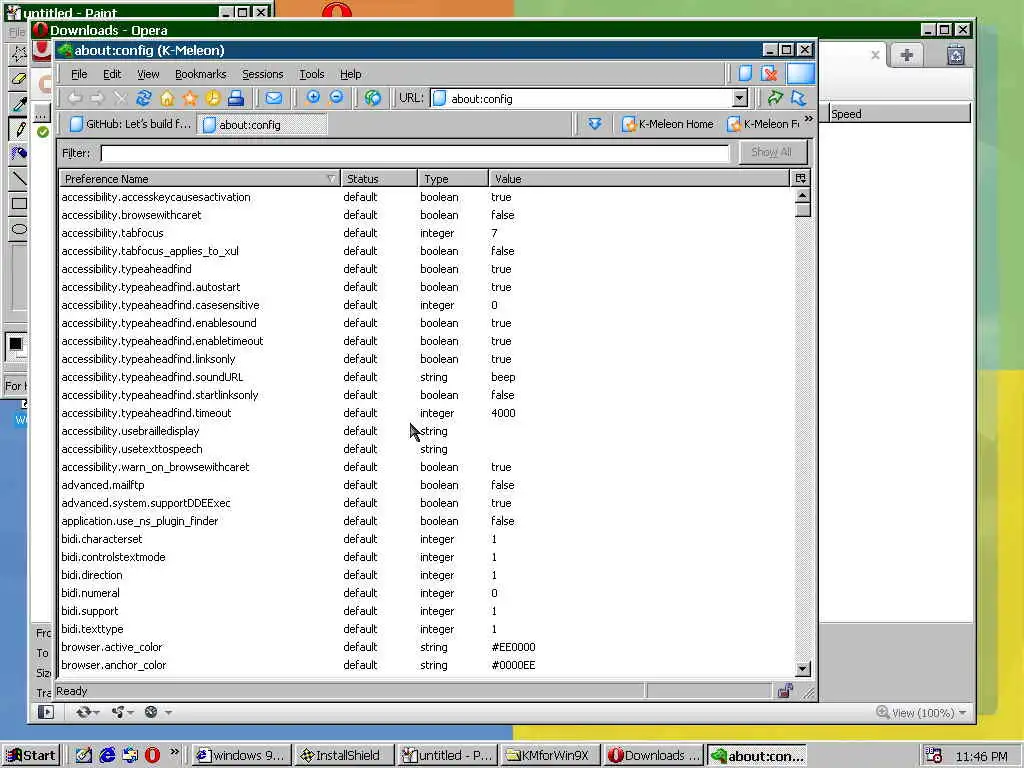Switch to untitled - Paint taskbar button

tap(447, 756)
